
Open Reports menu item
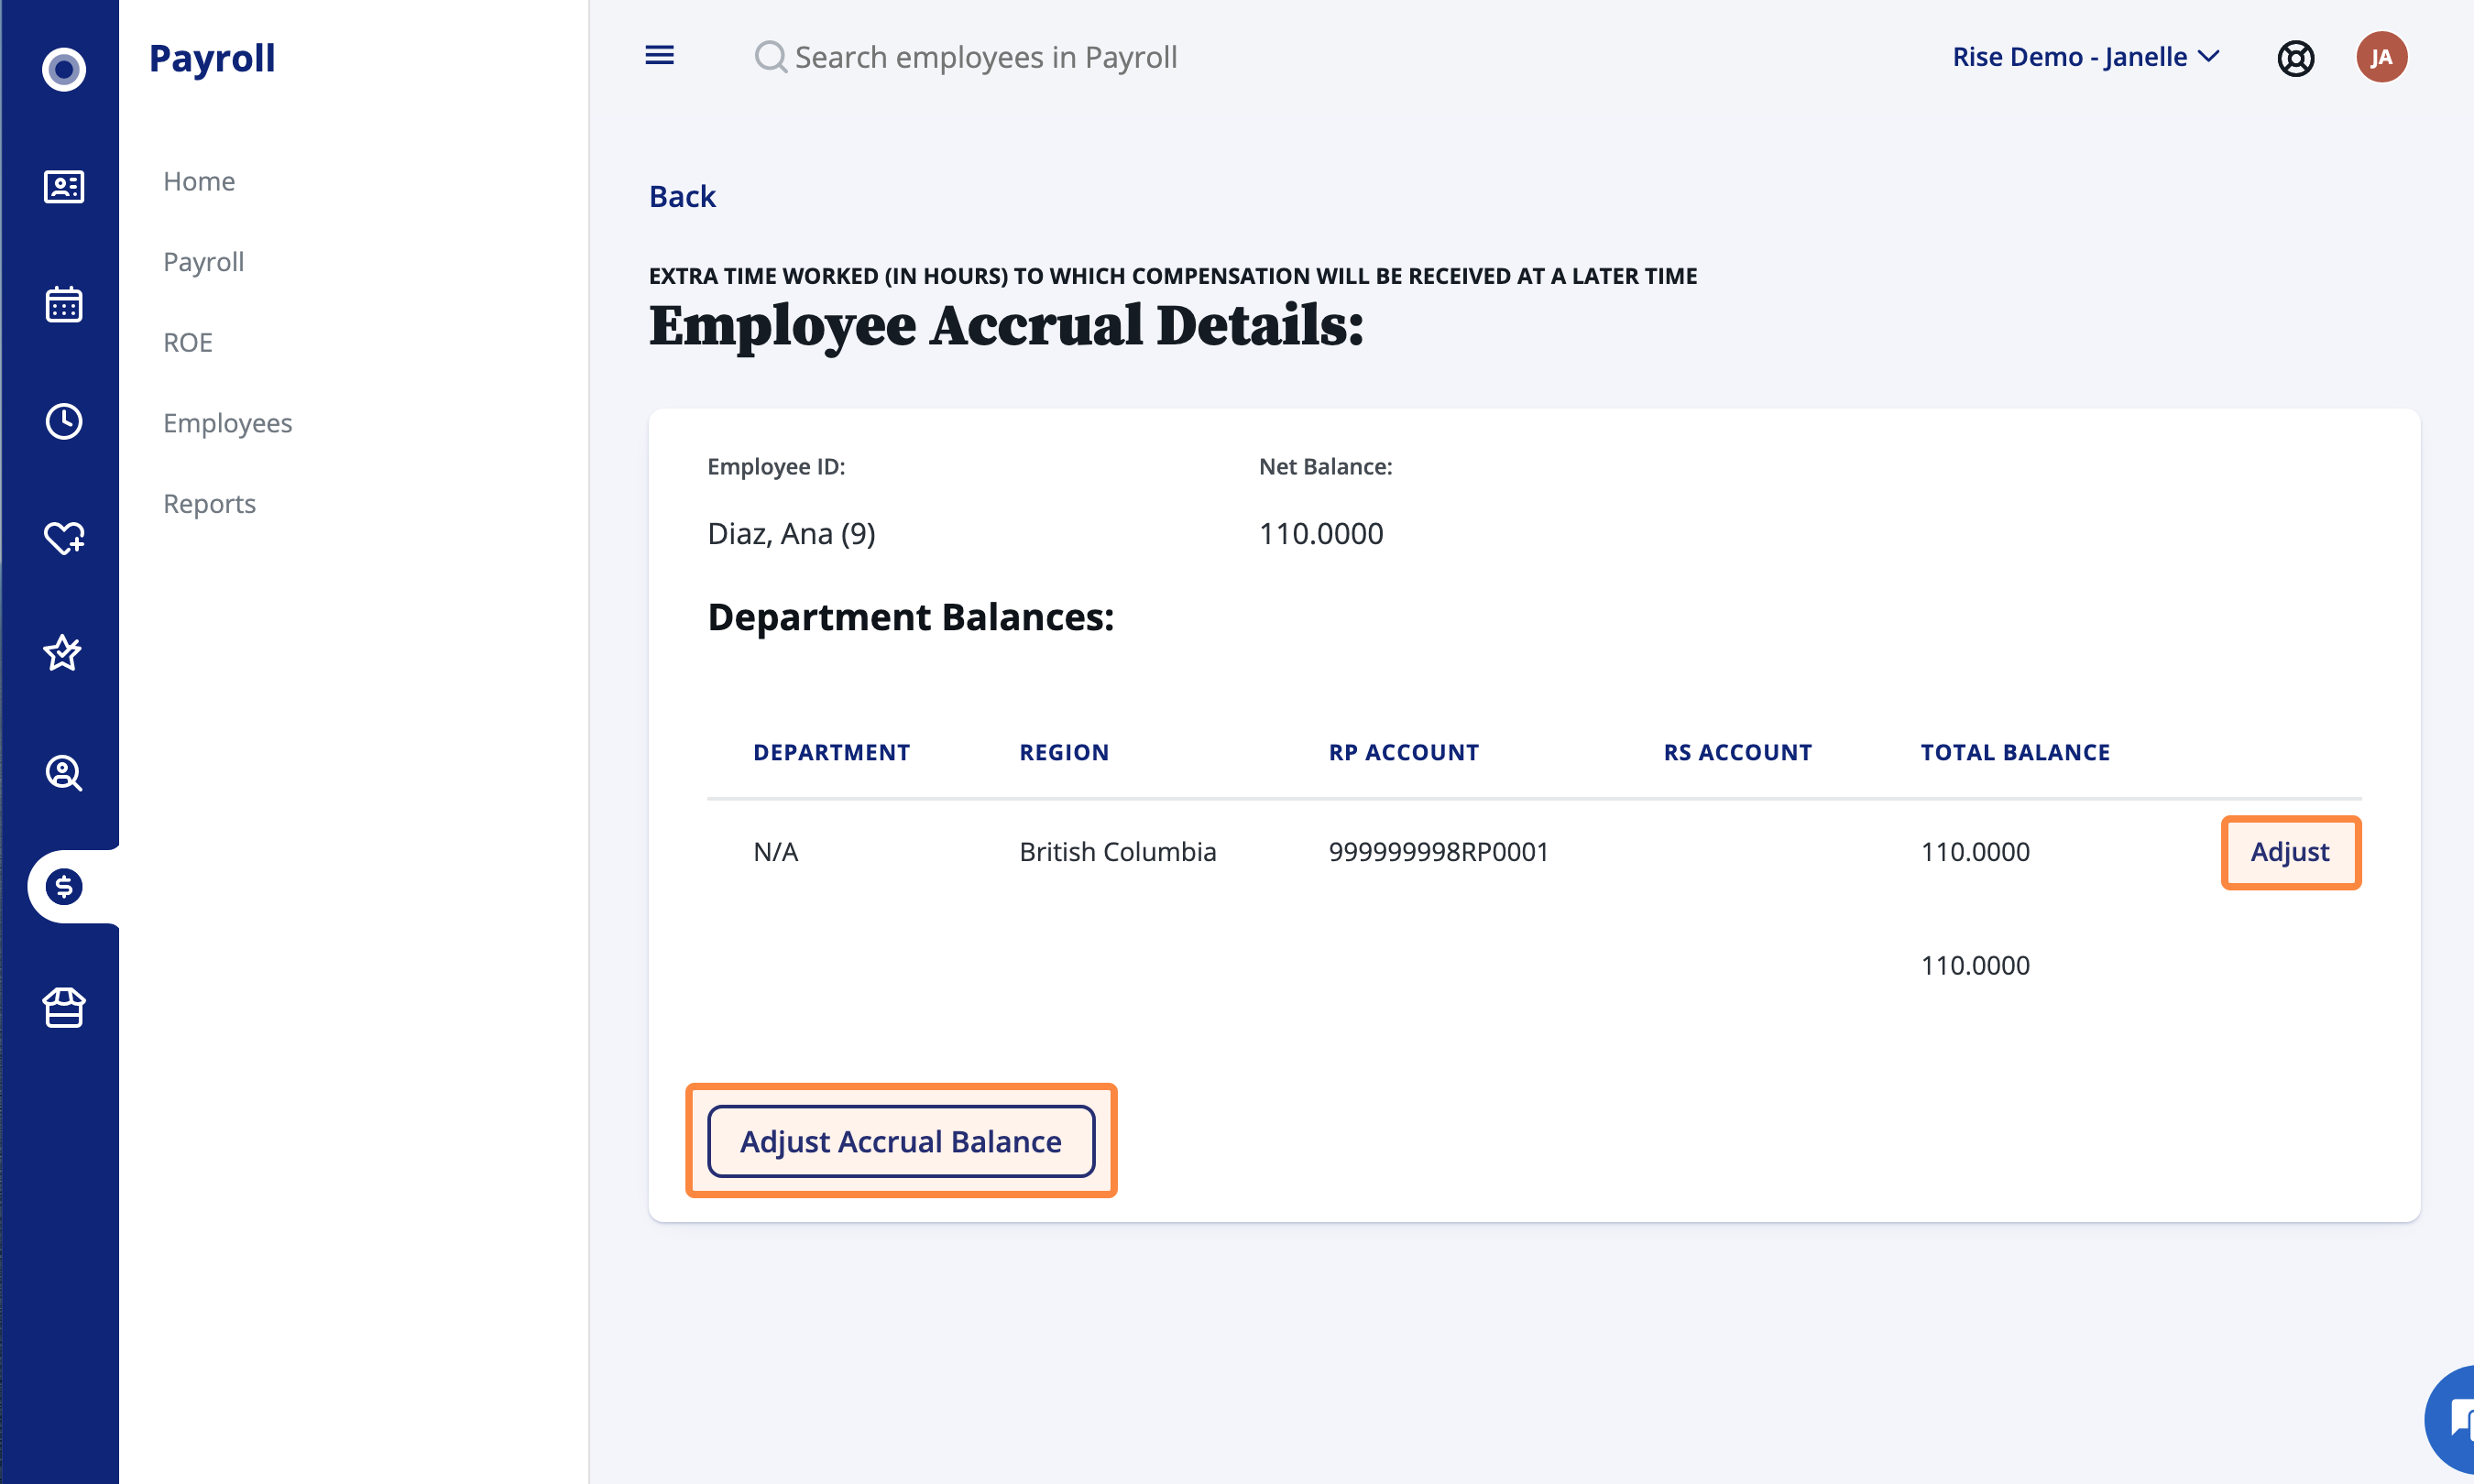(x=209, y=503)
